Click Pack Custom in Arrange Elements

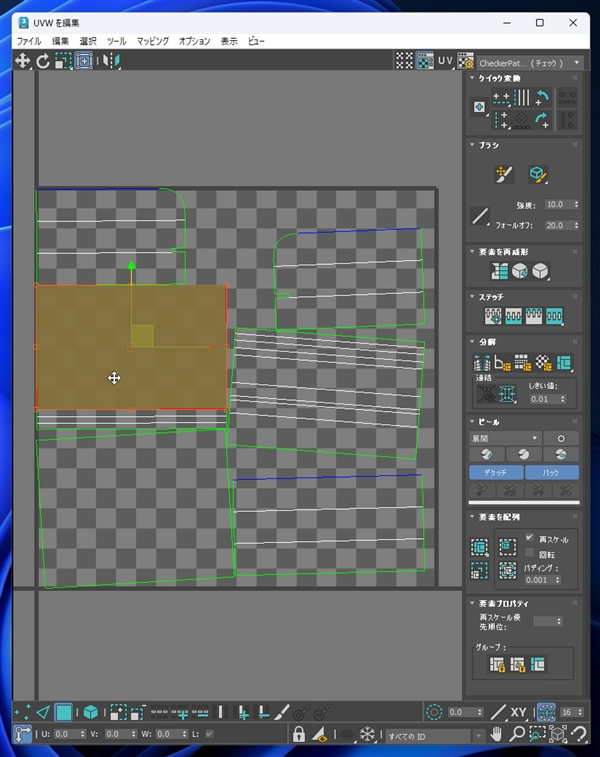click(x=479, y=547)
